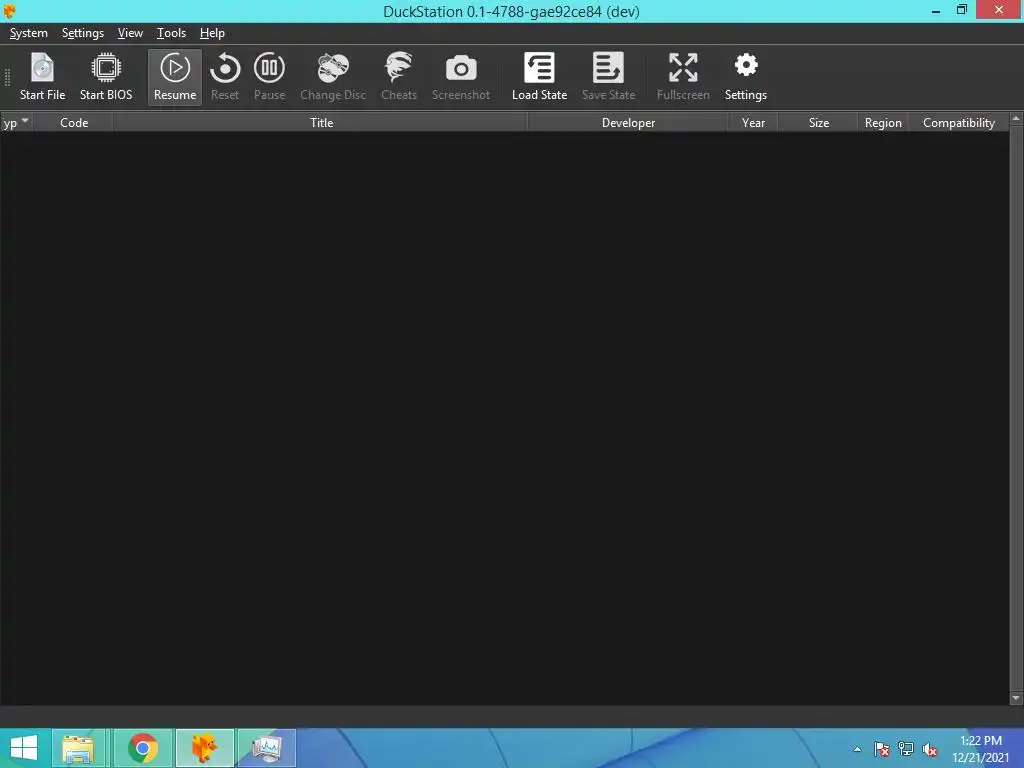Open the System menu
This screenshot has width=1024, height=768.
pos(29,33)
